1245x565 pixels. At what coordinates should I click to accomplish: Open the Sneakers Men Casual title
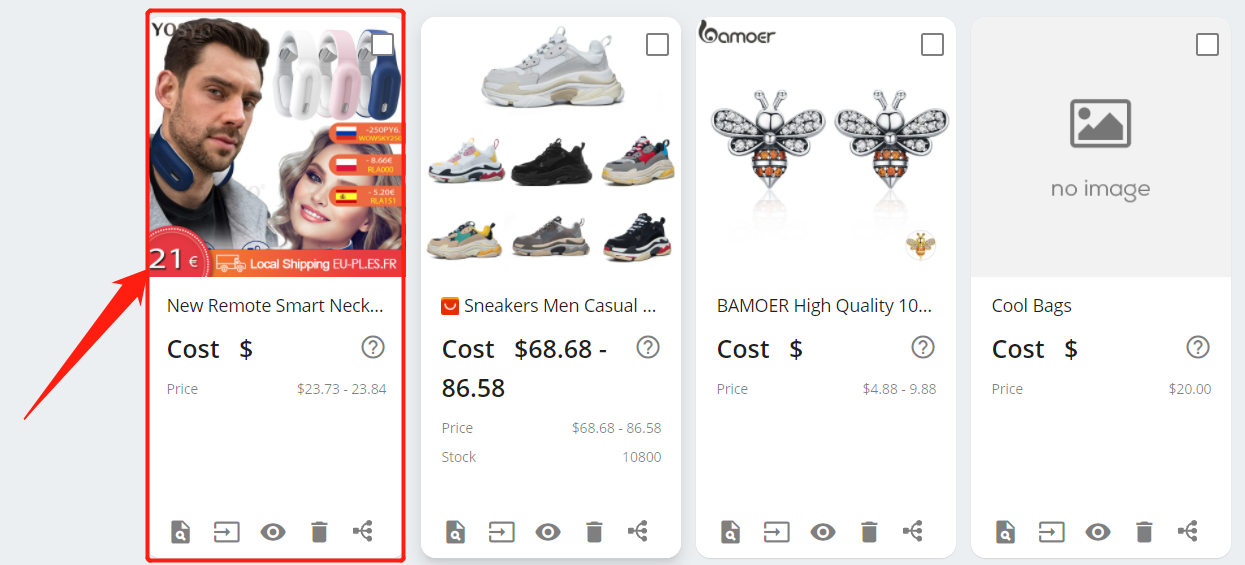tap(560, 306)
